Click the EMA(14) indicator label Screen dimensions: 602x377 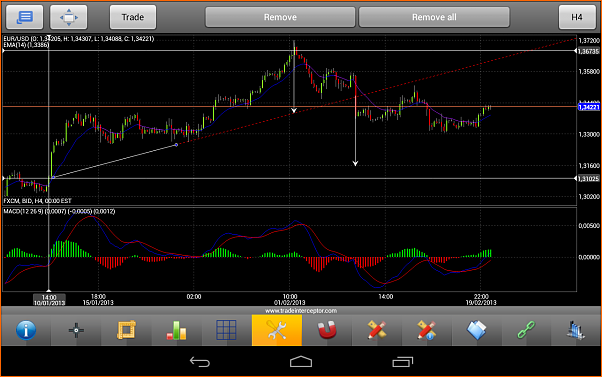[x=26, y=45]
